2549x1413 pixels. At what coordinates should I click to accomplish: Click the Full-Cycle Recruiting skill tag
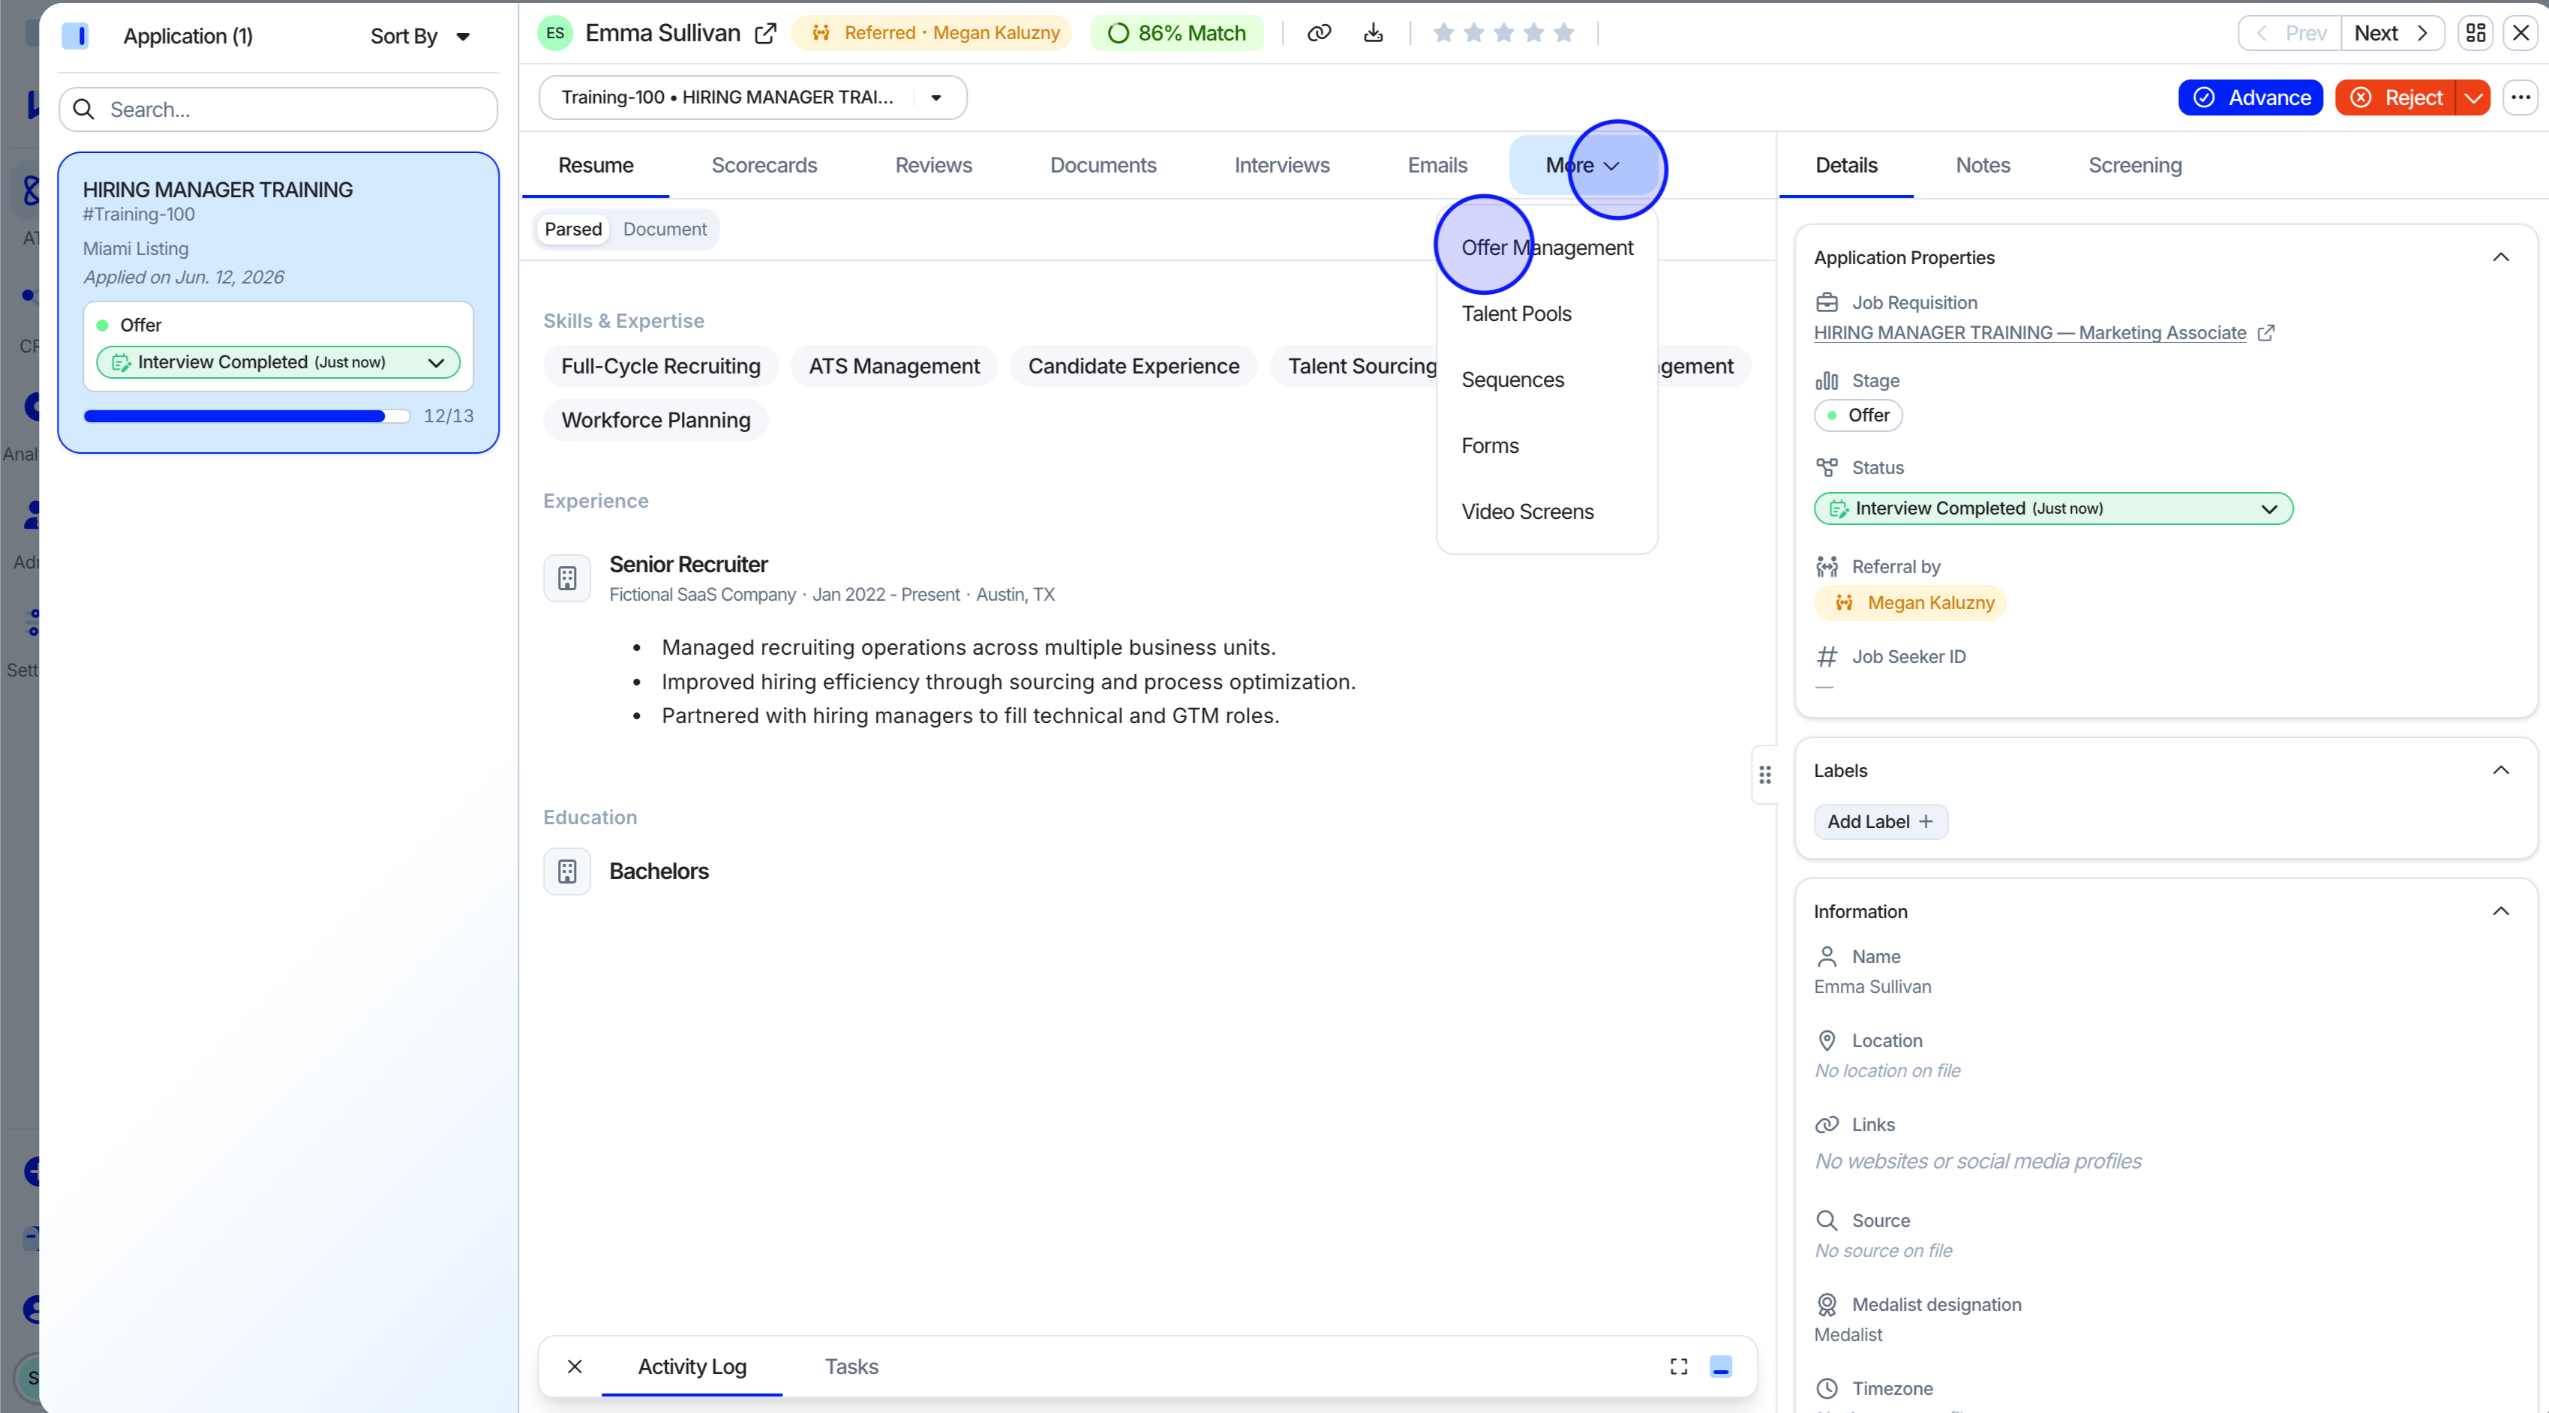(661, 366)
